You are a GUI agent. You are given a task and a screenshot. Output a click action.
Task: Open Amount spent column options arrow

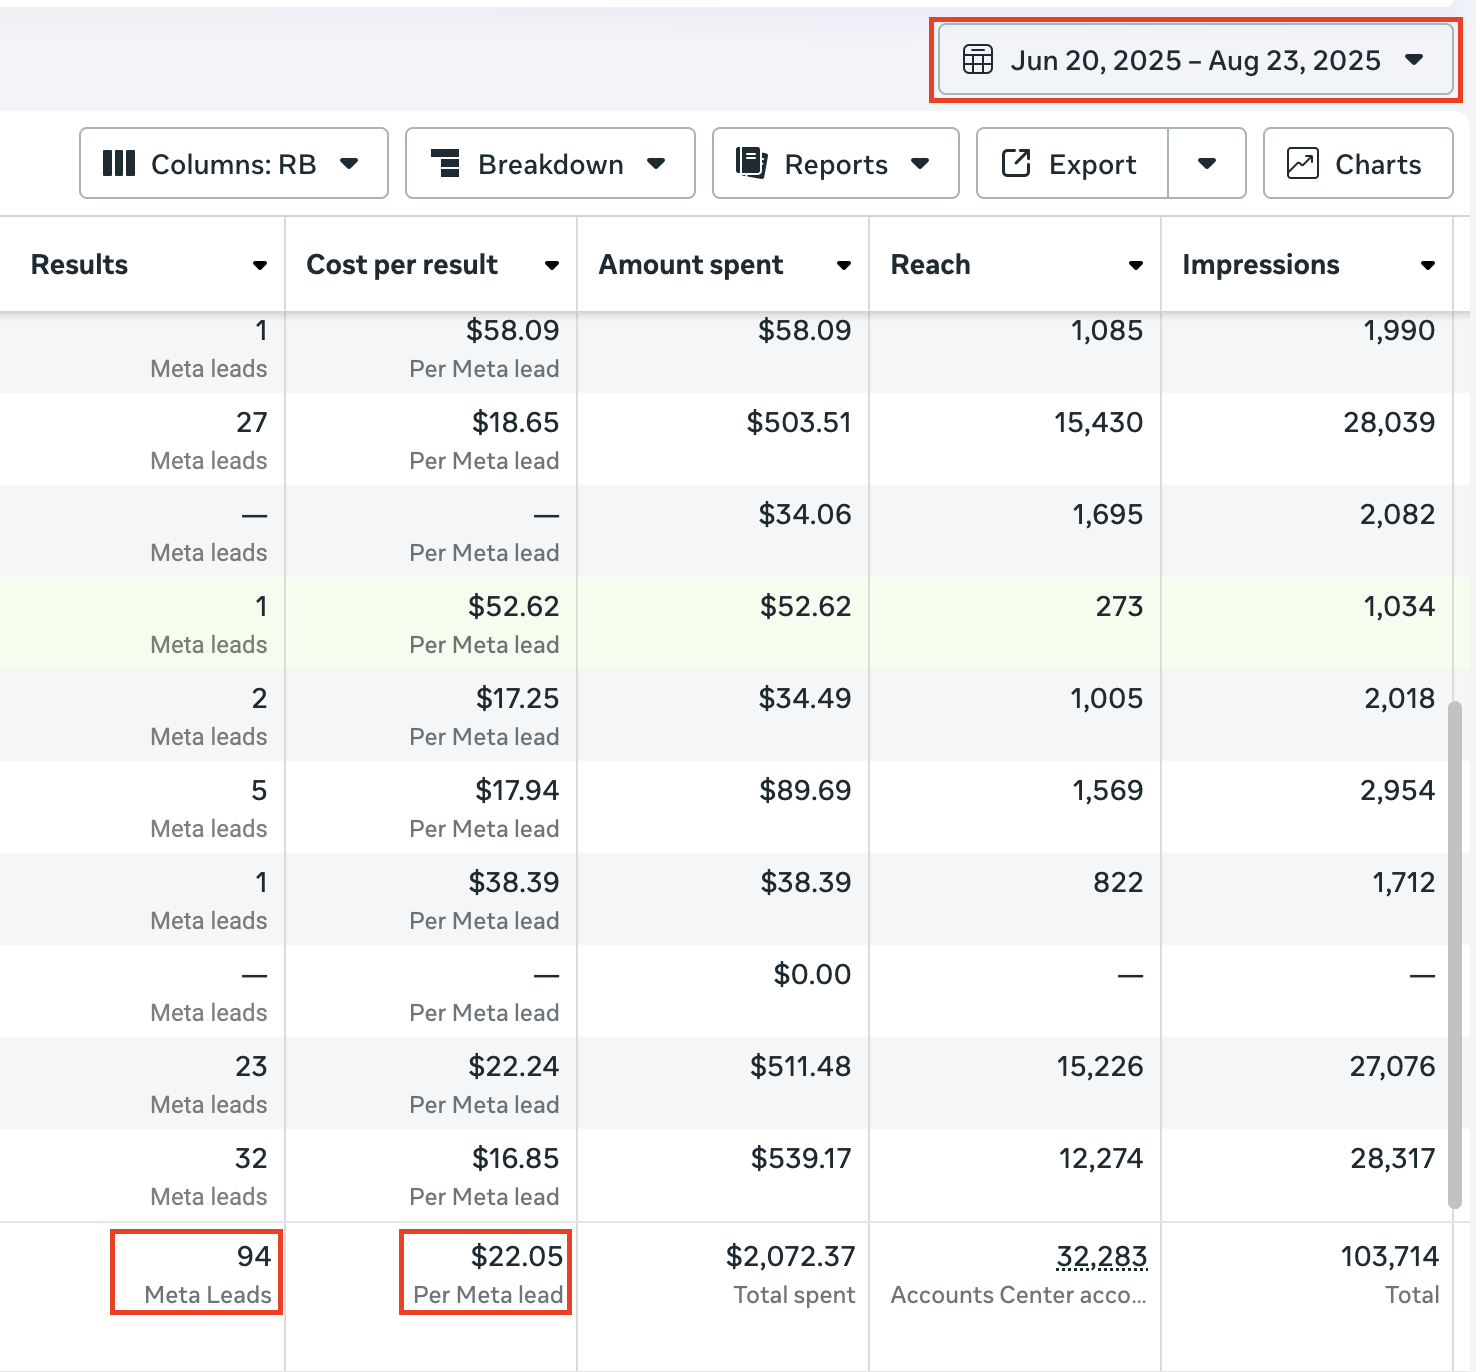844,265
